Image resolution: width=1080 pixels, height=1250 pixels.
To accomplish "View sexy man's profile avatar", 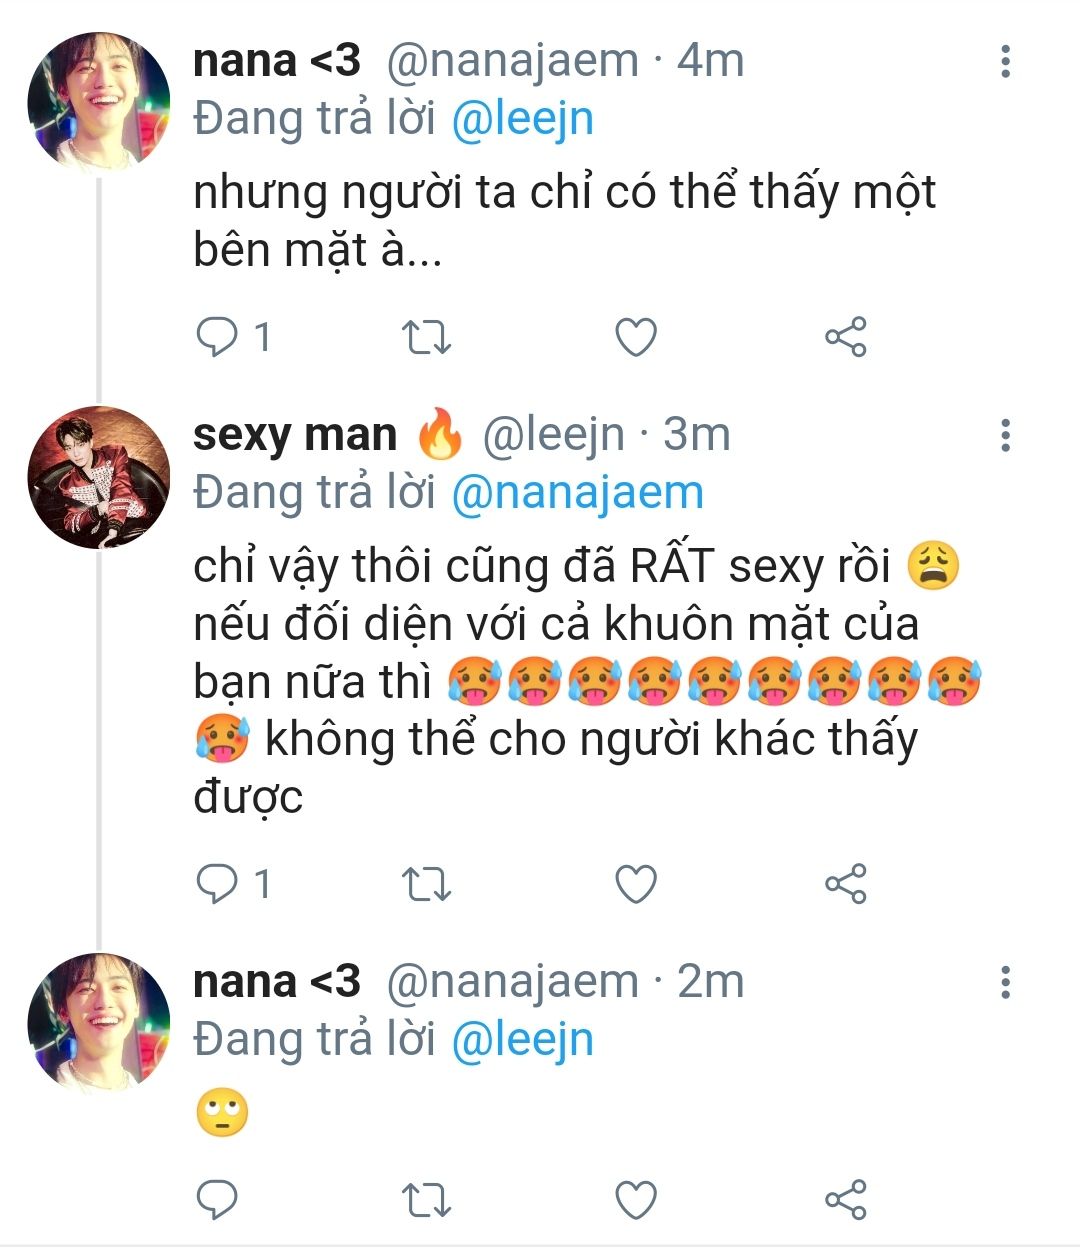I will click(98, 477).
